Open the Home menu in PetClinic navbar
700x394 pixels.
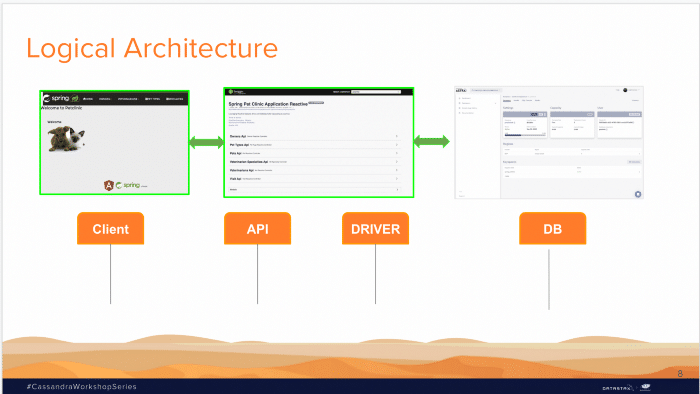(x=88, y=99)
